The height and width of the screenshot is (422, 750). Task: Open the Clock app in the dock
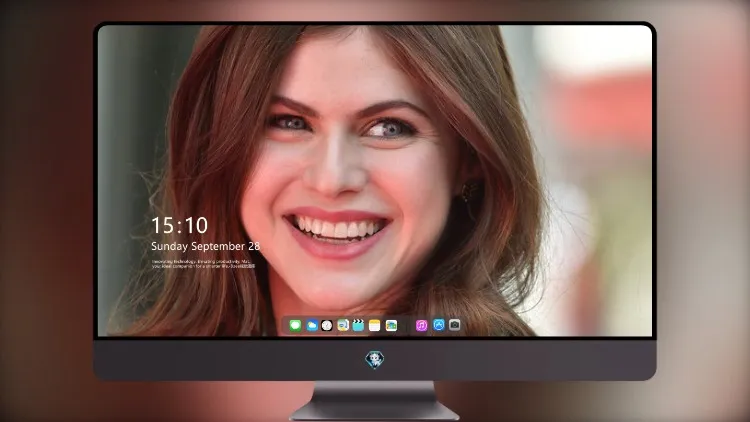tap(327, 326)
